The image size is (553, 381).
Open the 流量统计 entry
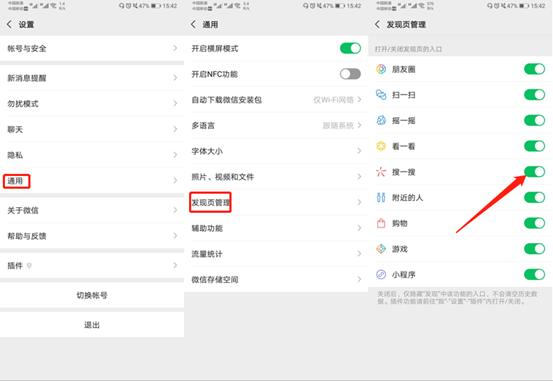276,254
